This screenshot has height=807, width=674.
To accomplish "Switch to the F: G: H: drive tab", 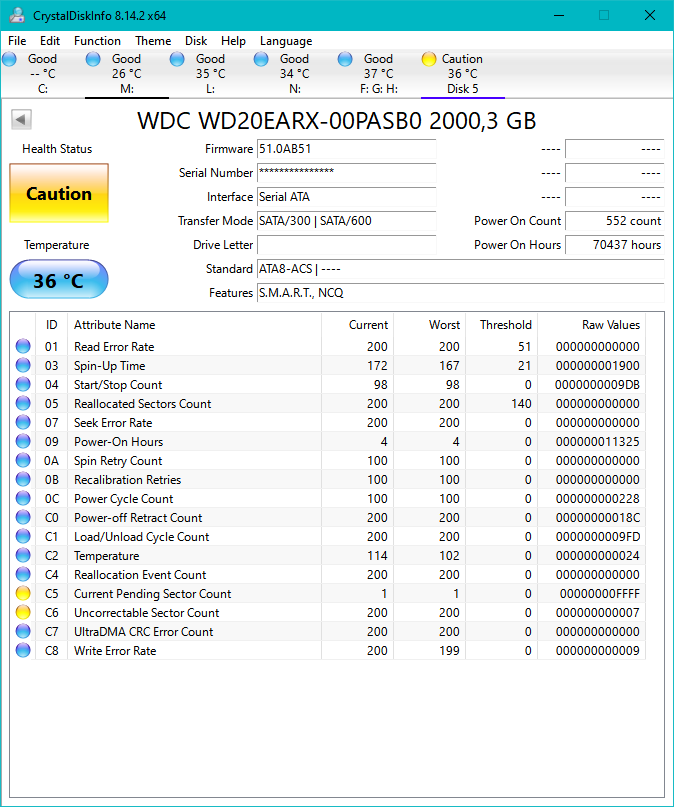I will click(x=378, y=73).
